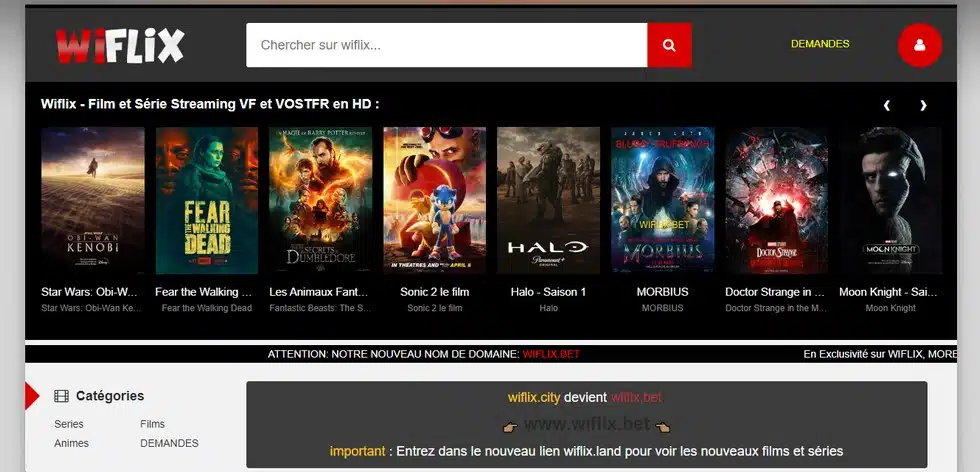
Task: Open the Fear the Walking Dead poster
Action: click(207, 201)
